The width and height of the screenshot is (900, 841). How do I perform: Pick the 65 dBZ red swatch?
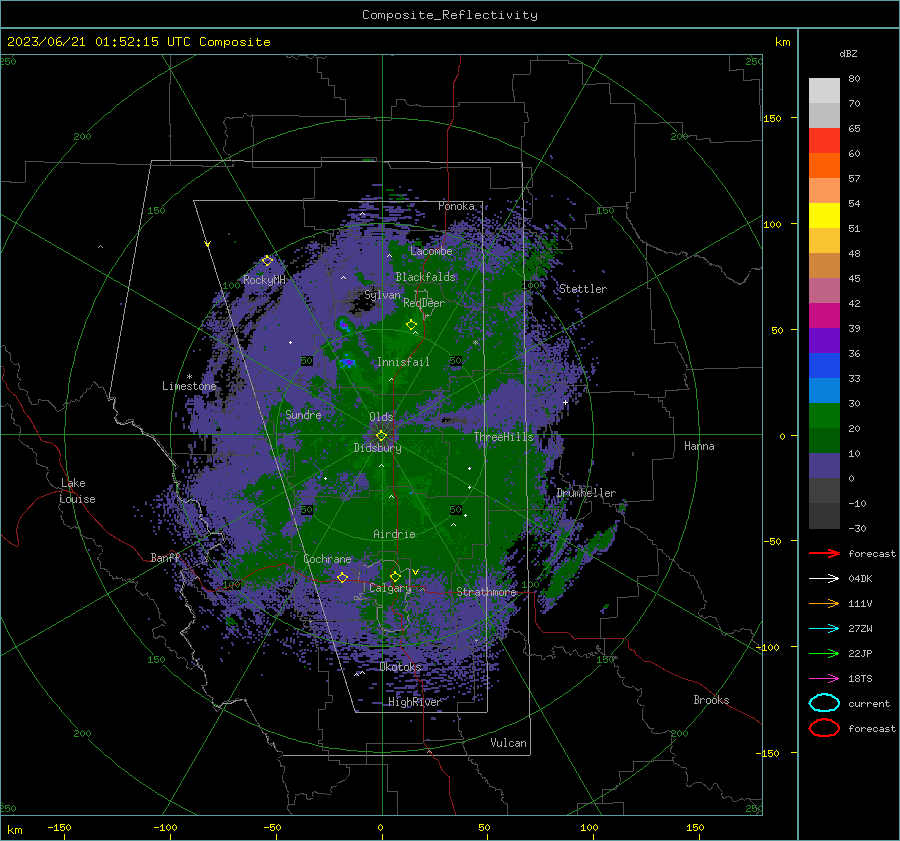tap(824, 141)
